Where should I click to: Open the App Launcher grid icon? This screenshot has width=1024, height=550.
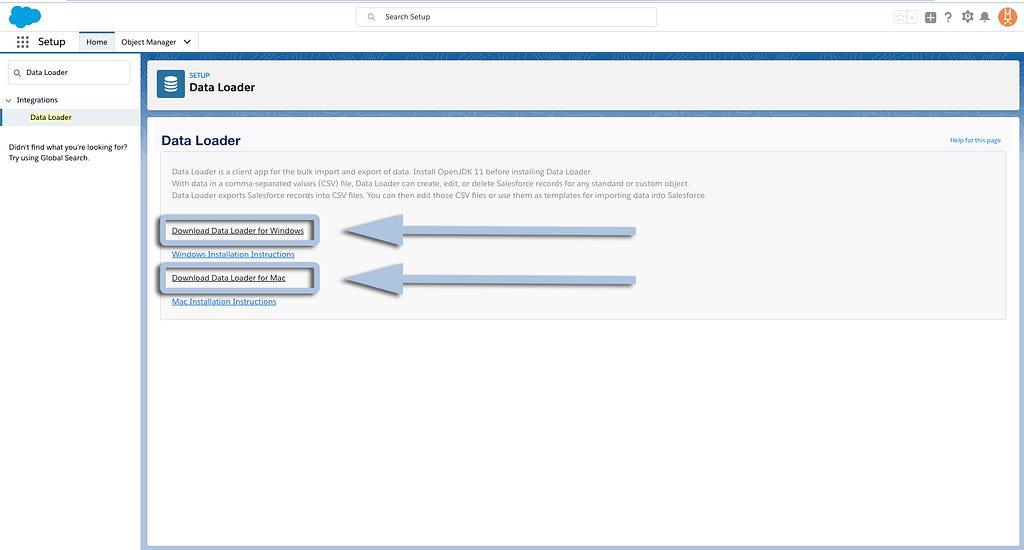22,42
